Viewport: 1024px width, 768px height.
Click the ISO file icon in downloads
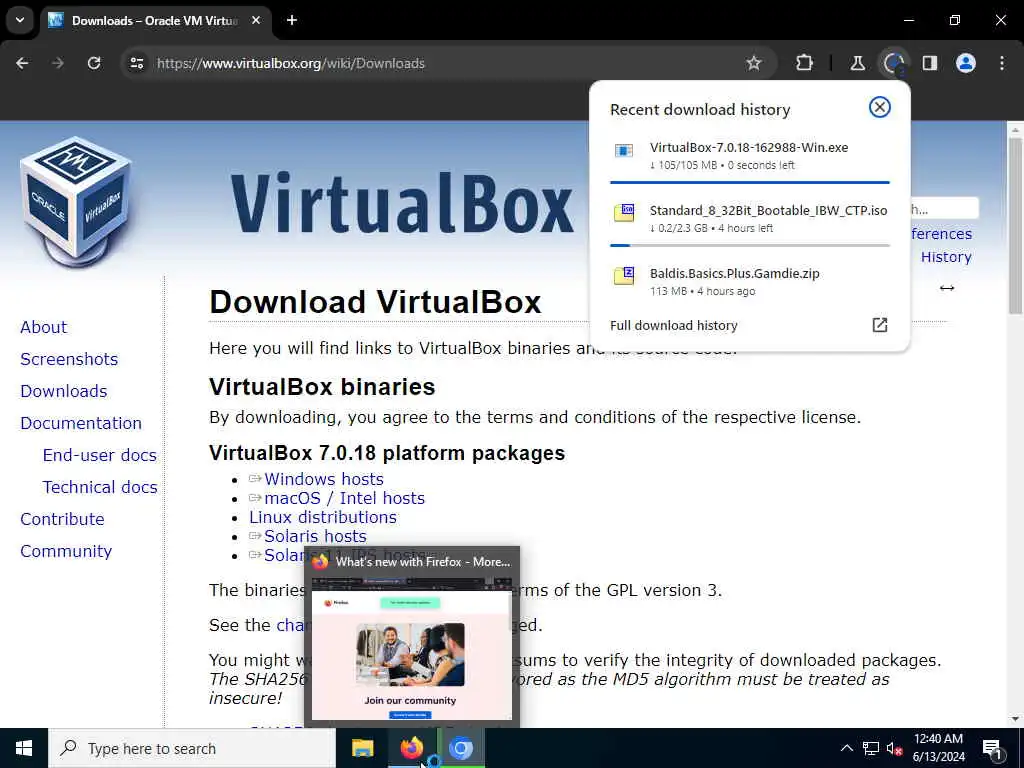coord(624,213)
